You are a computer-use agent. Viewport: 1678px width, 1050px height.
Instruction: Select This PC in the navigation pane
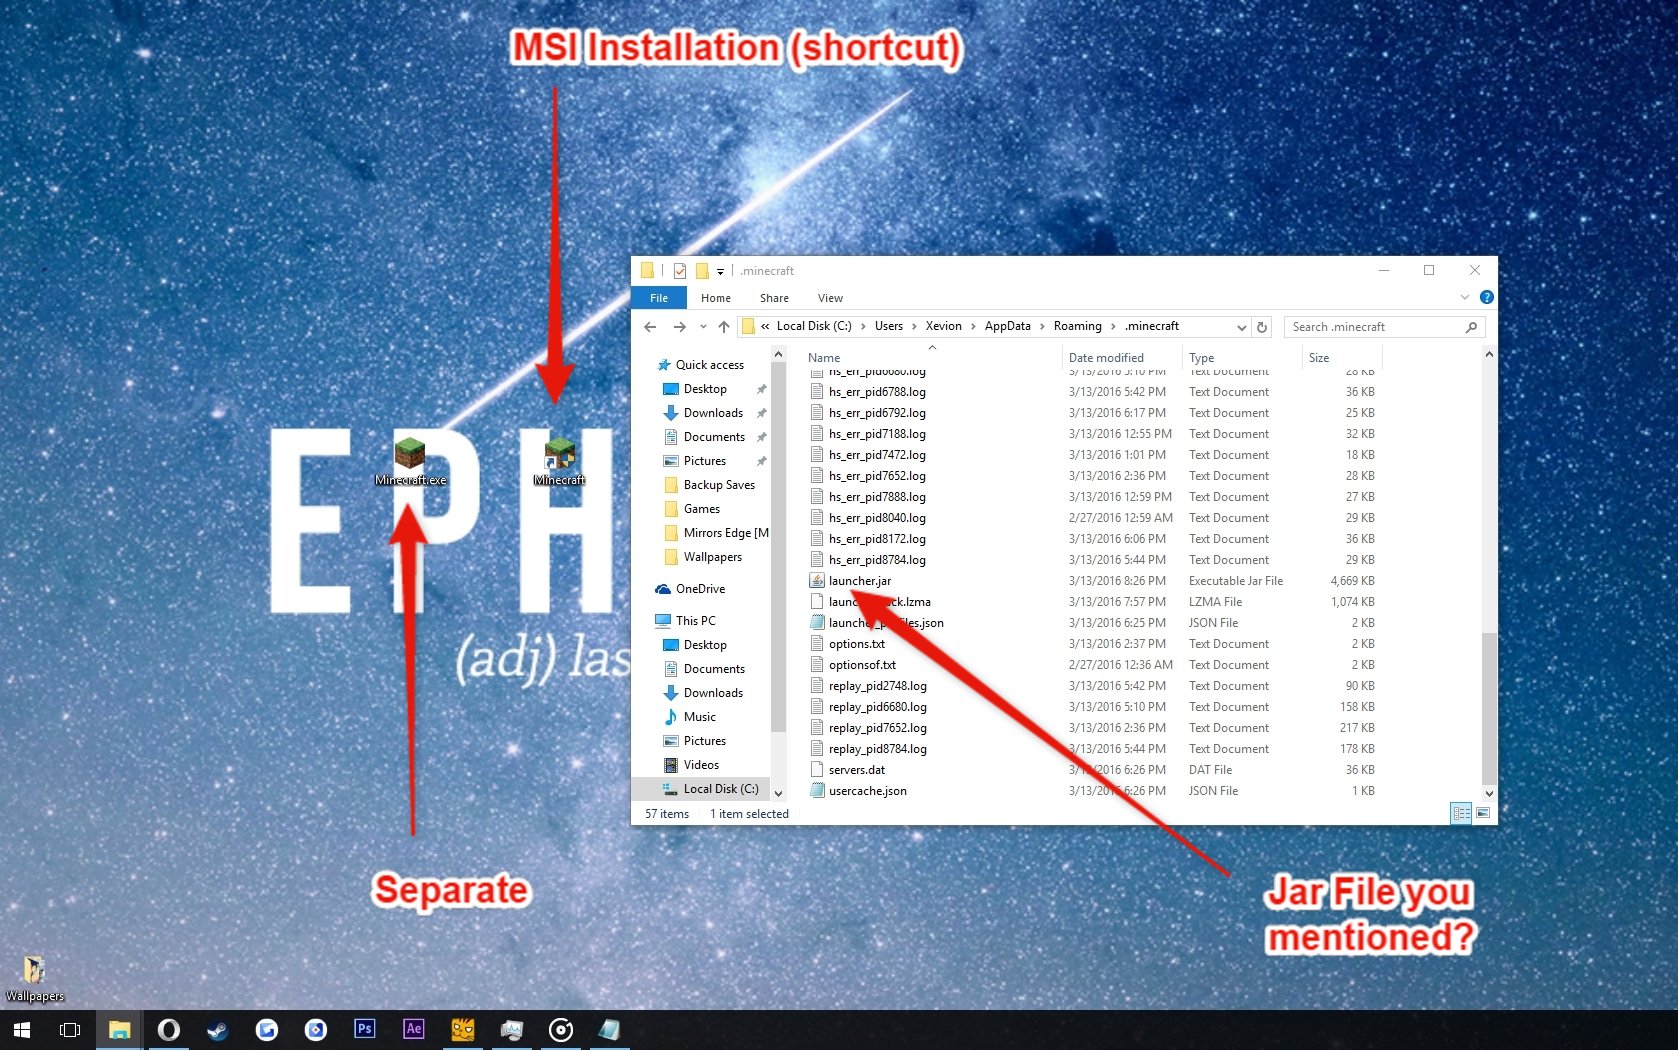(x=696, y=621)
